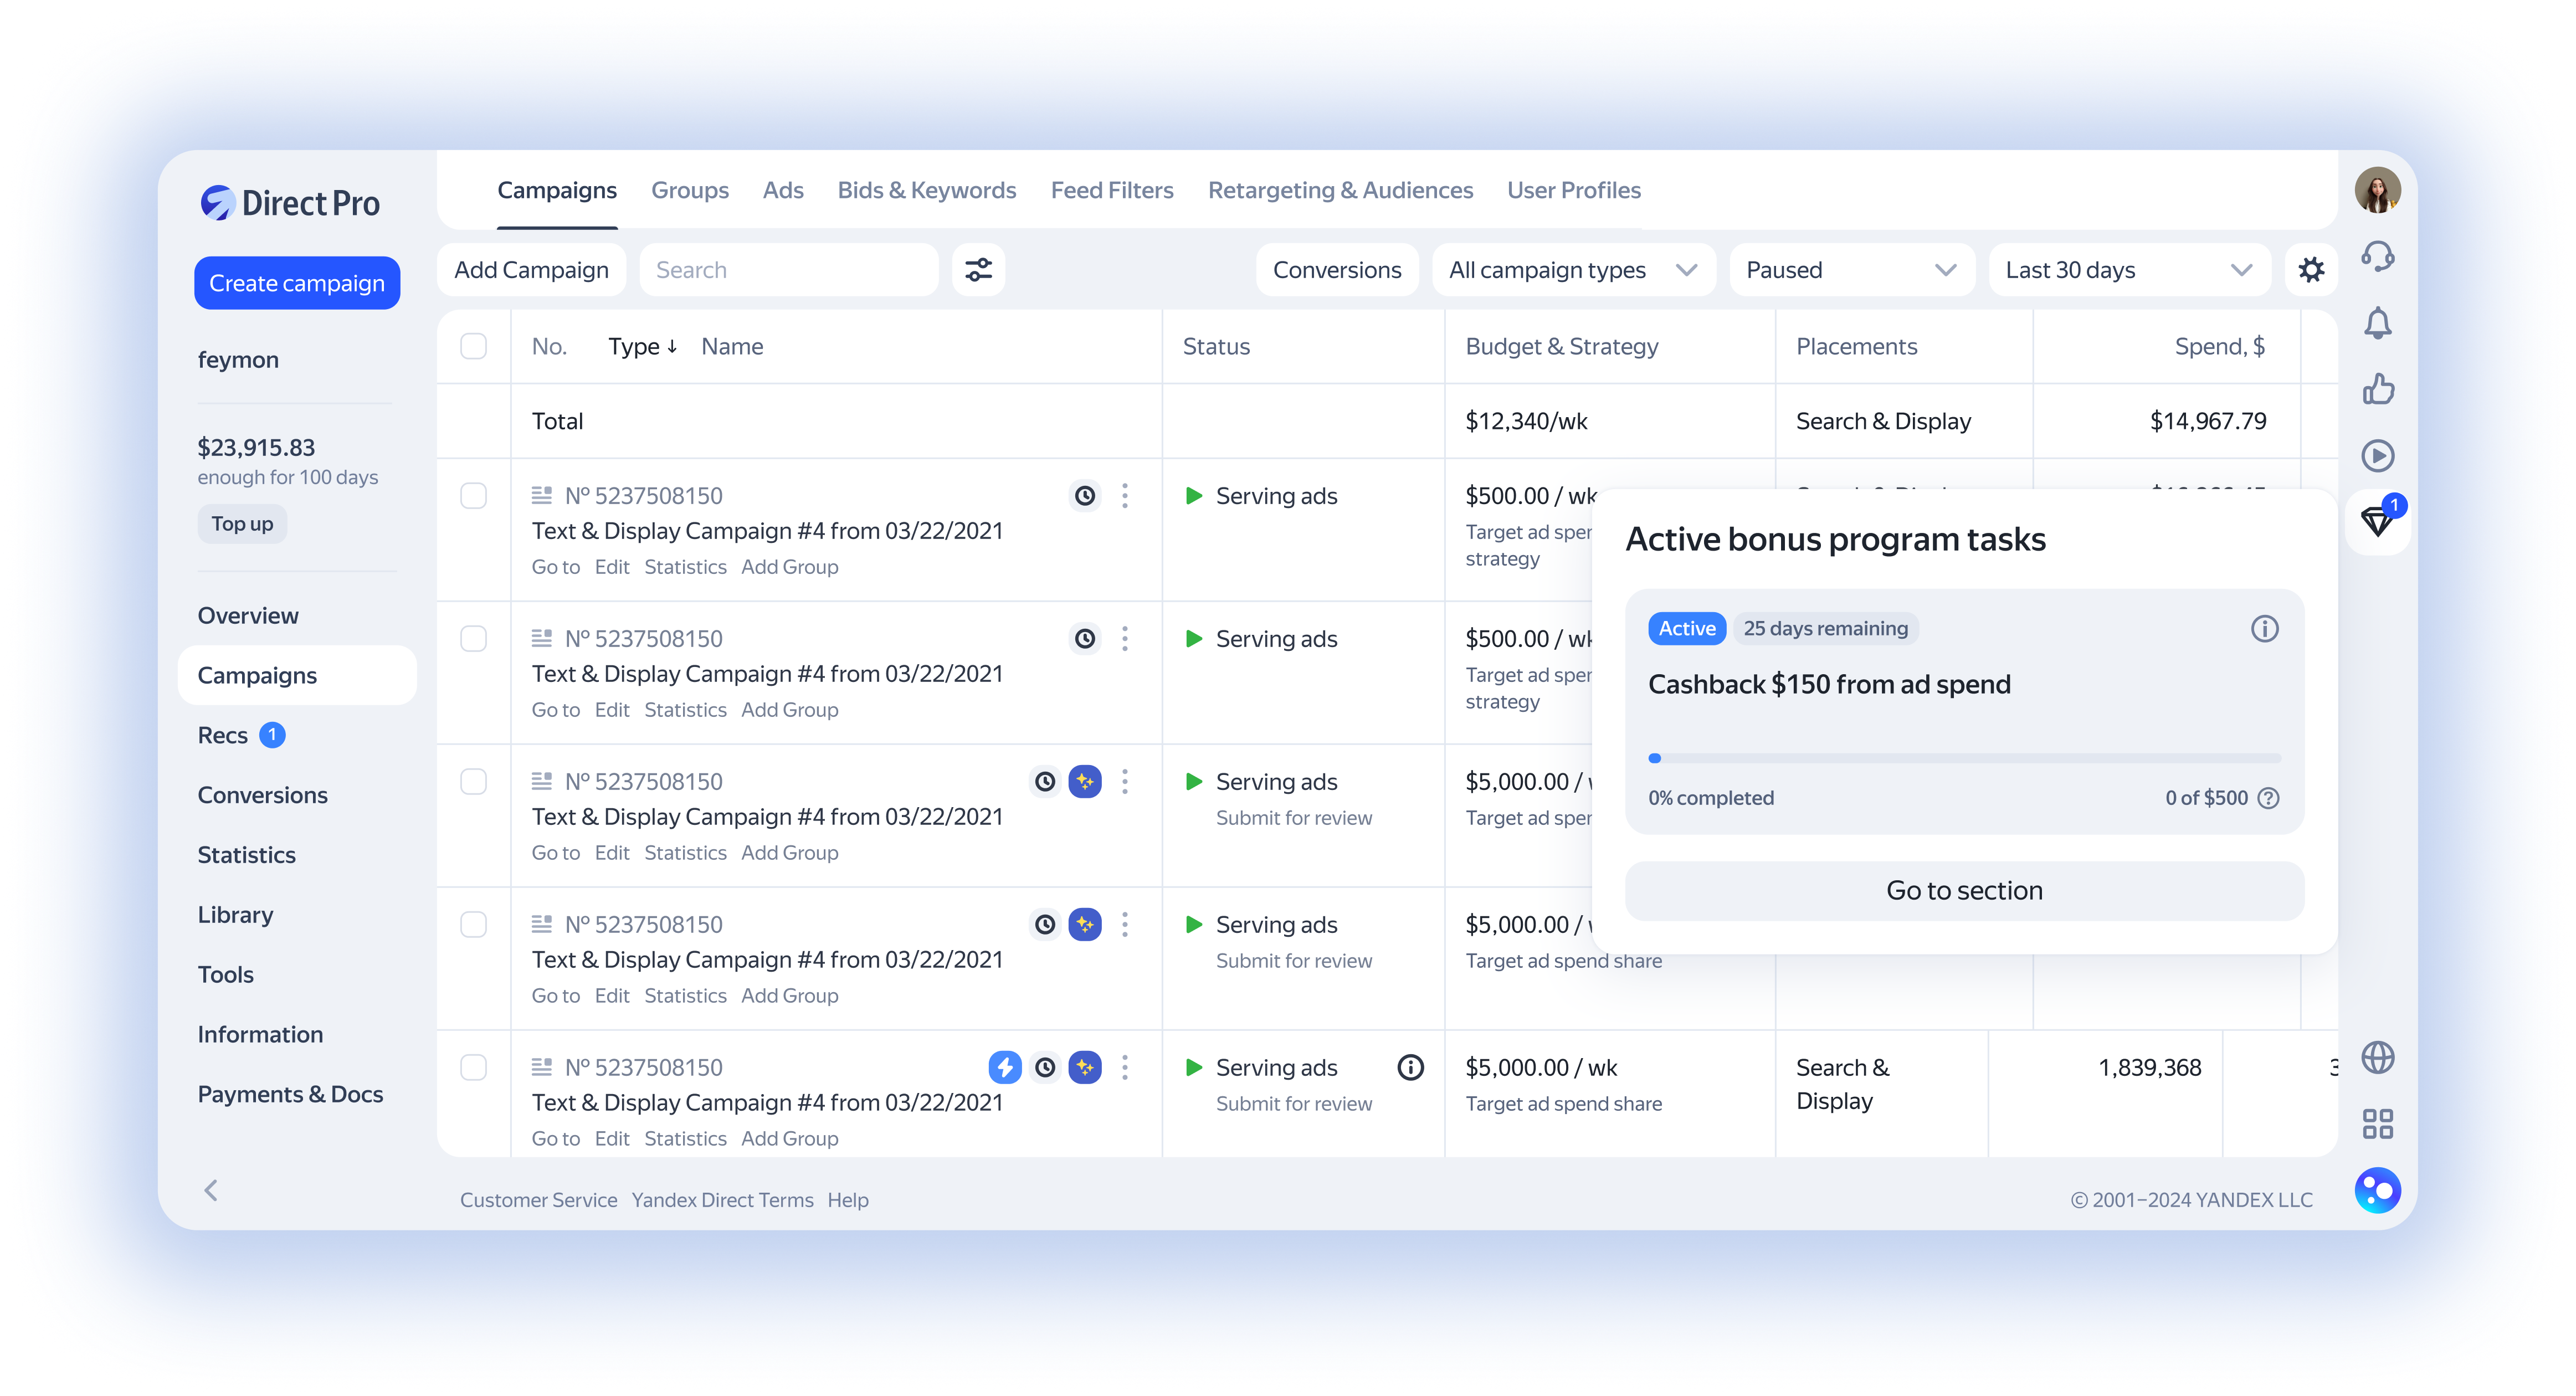Open support headset icon in right sidebar
Image resolution: width=2576 pixels, height=1396 pixels.
pos(2377,257)
